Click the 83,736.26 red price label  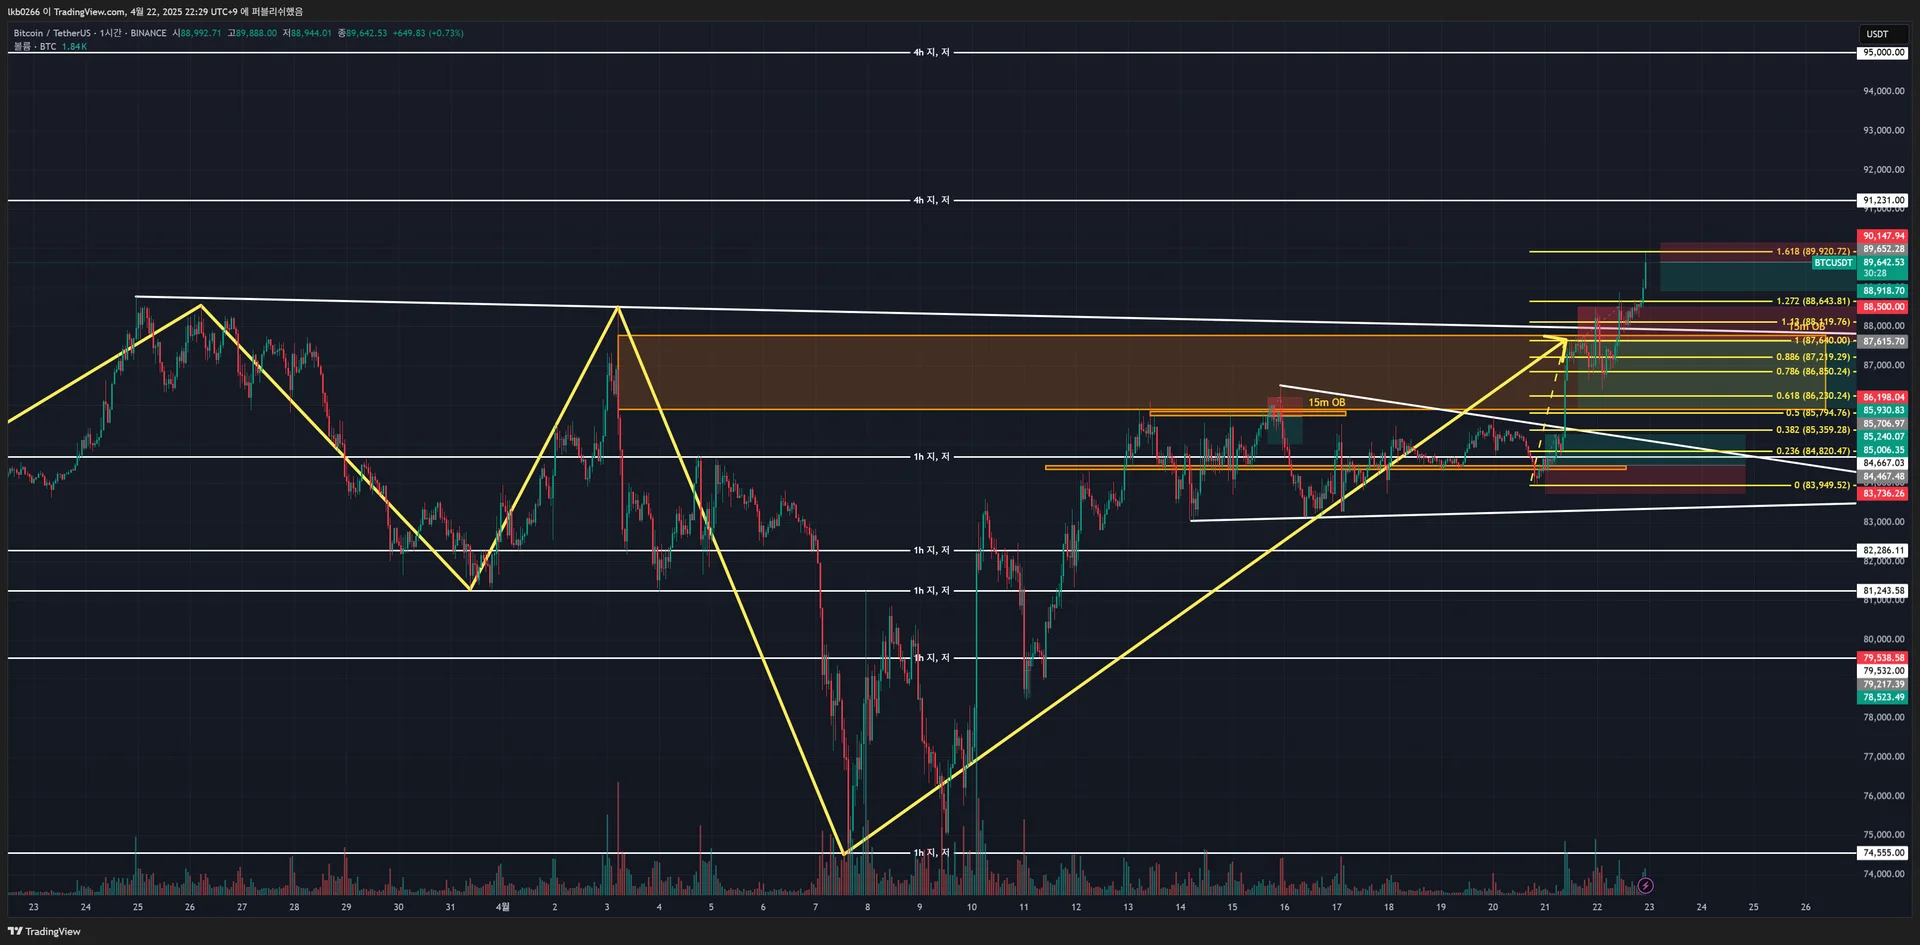pyautogui.click(x=1883, y=494)
